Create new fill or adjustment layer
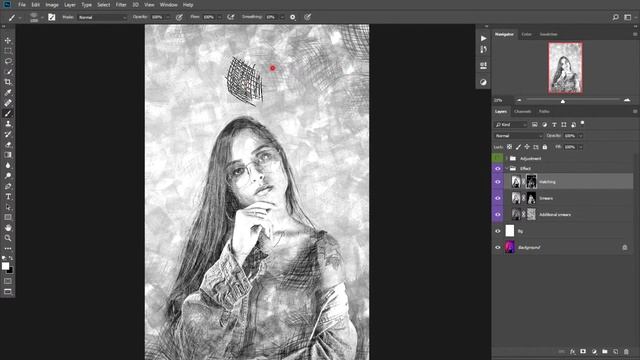Screen dimensions: 640x360 594,351
